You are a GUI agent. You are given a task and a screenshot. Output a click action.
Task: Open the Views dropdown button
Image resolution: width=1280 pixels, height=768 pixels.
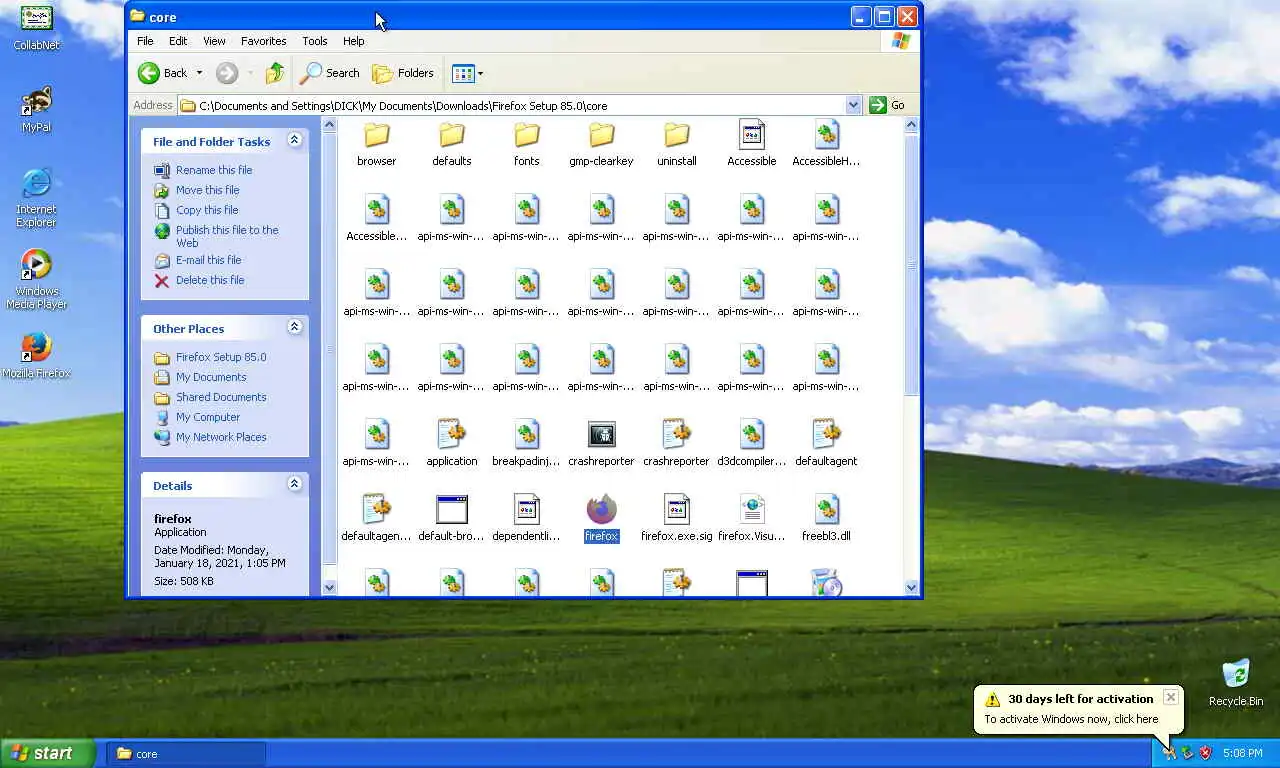coord(467,73)
